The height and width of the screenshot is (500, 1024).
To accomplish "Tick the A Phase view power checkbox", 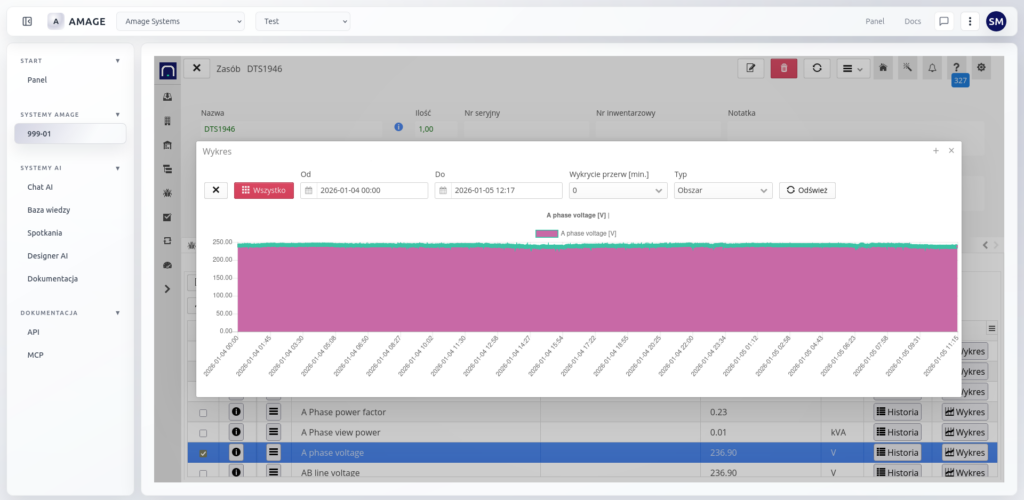I will pos(203,433).
